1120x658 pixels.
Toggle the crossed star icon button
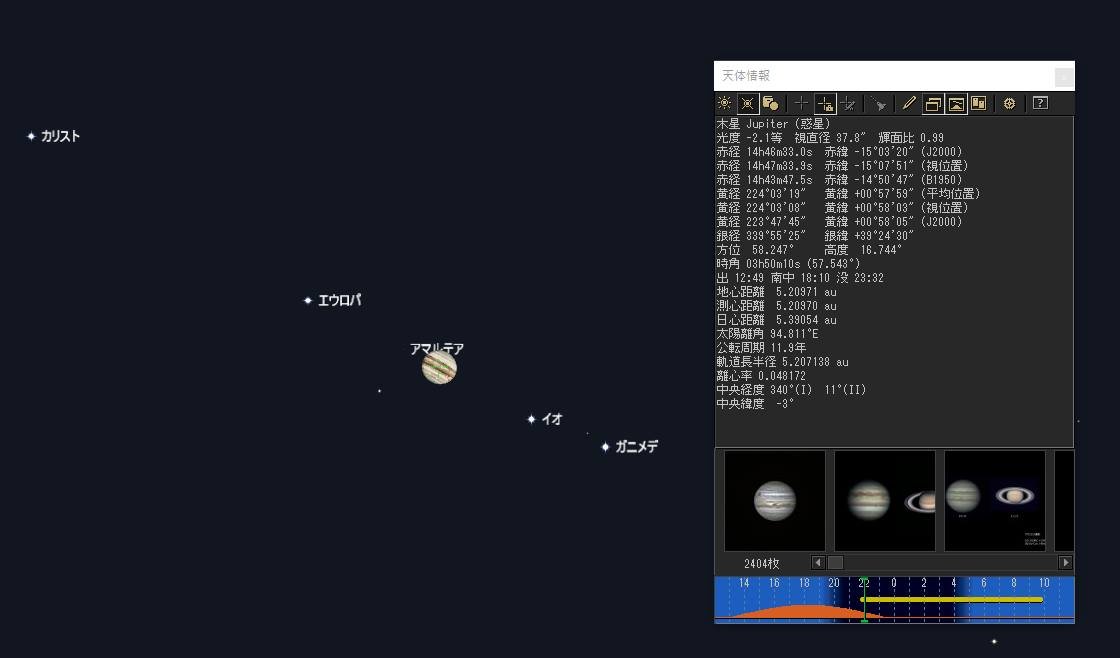tap(747, 104)
